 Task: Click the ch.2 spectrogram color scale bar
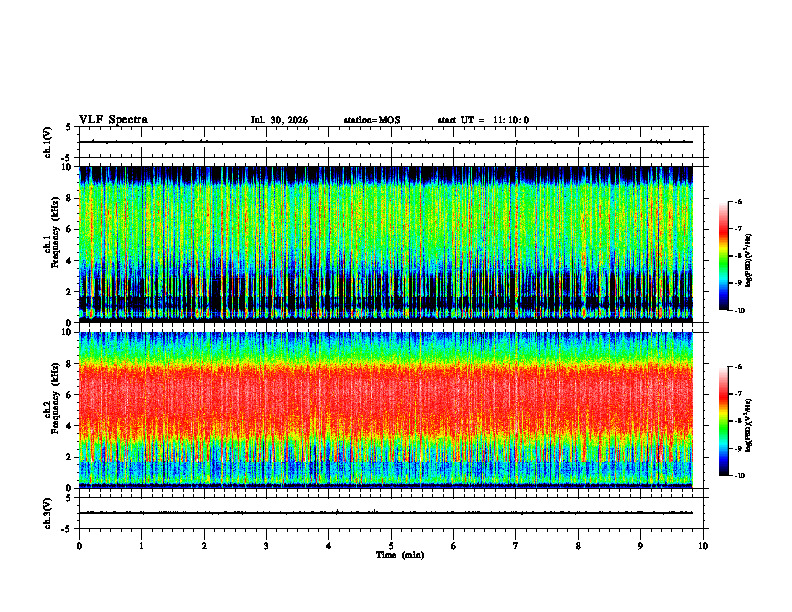pos(723,421)
